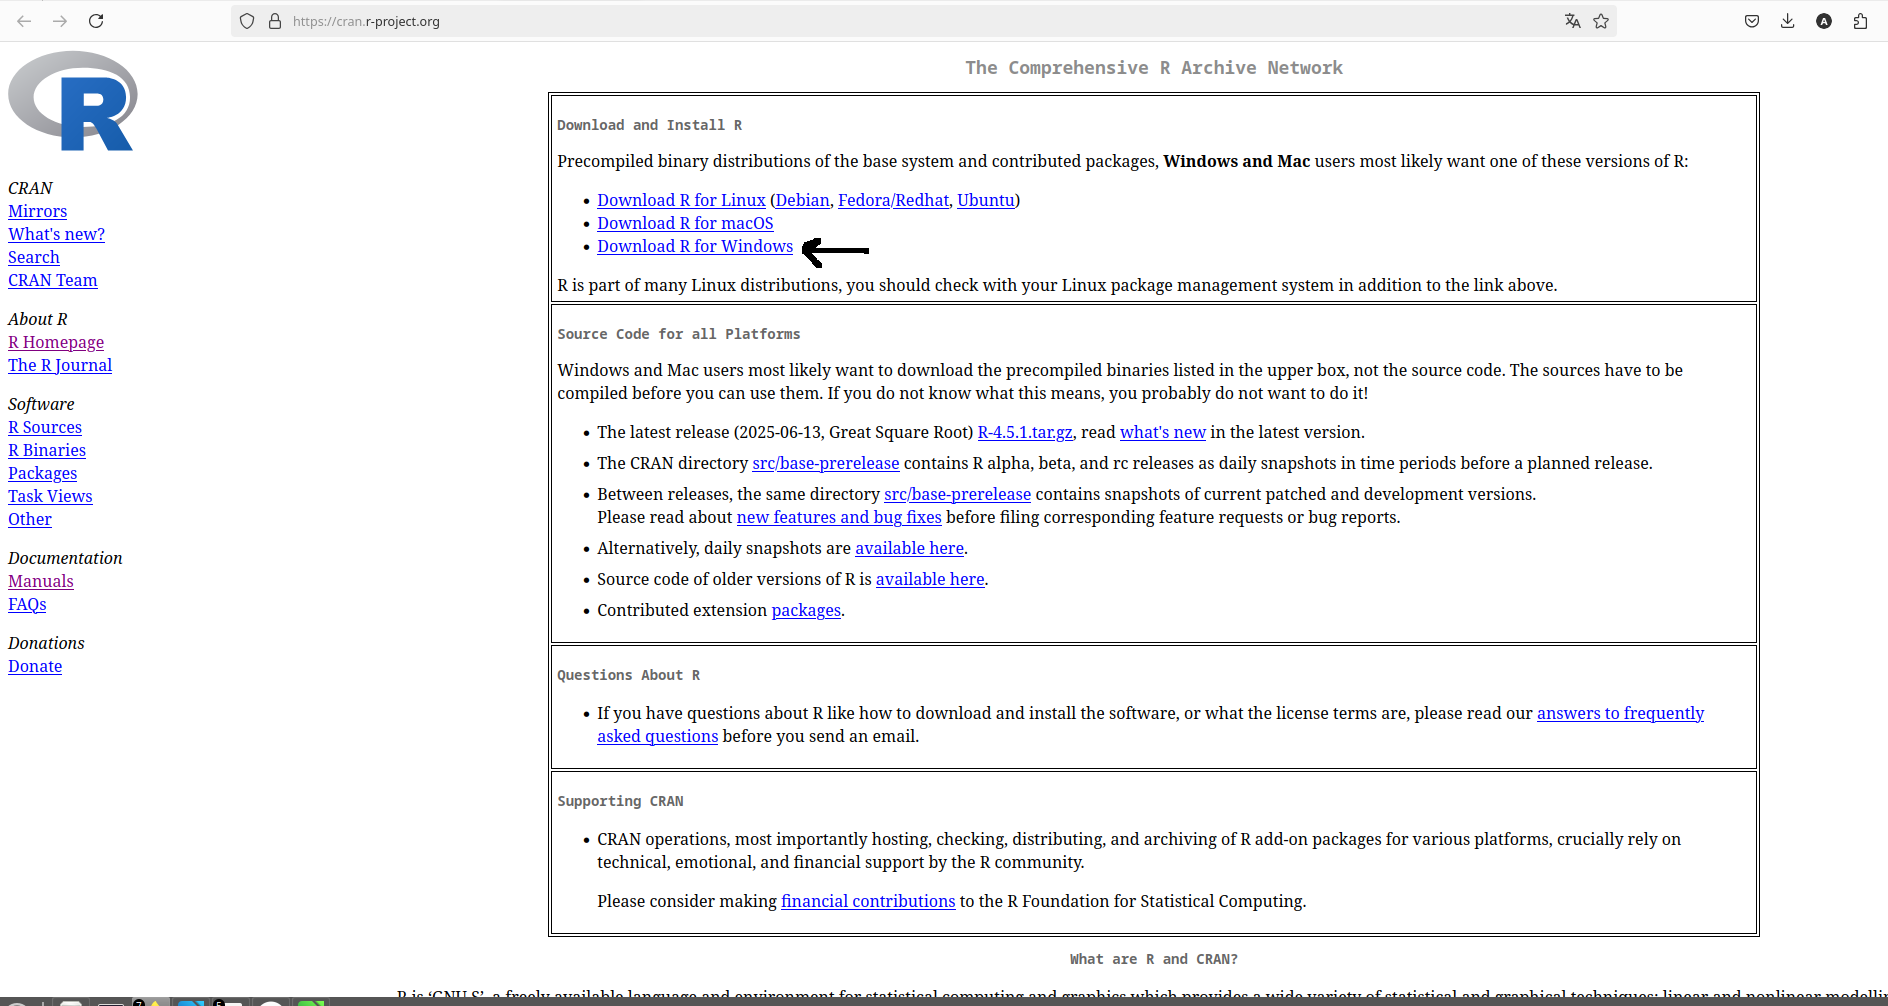Open the Packages sidebar link
This screenshot has width=1888, height=1006.
(x=42, y=474)
